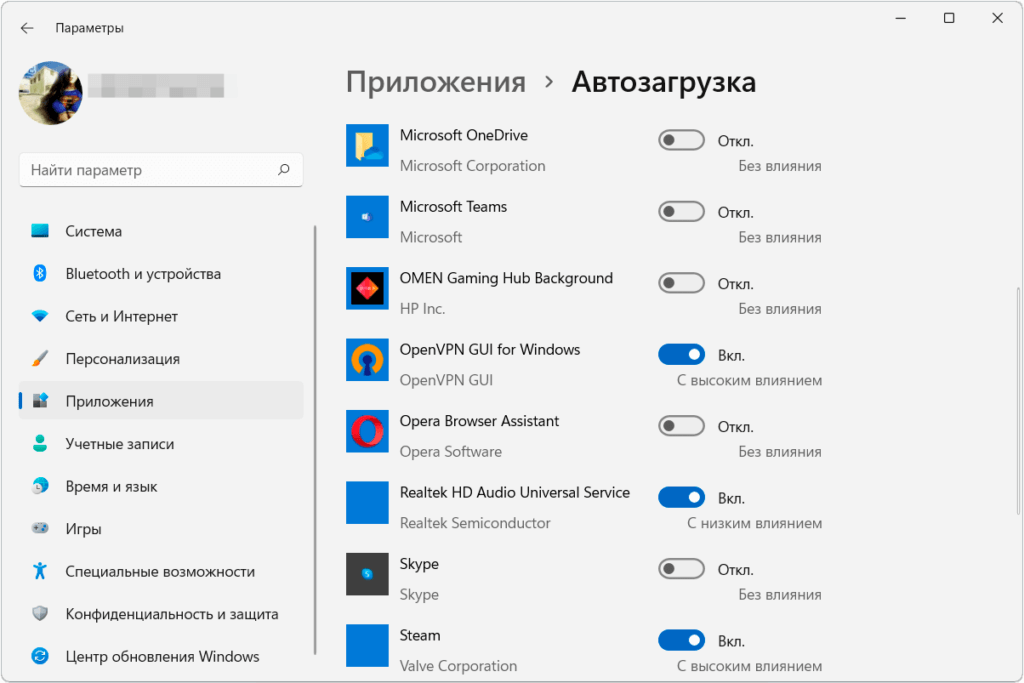1024x683 pixels.
Task: Turn off Steam startup switch
Action: pos(681,641)
